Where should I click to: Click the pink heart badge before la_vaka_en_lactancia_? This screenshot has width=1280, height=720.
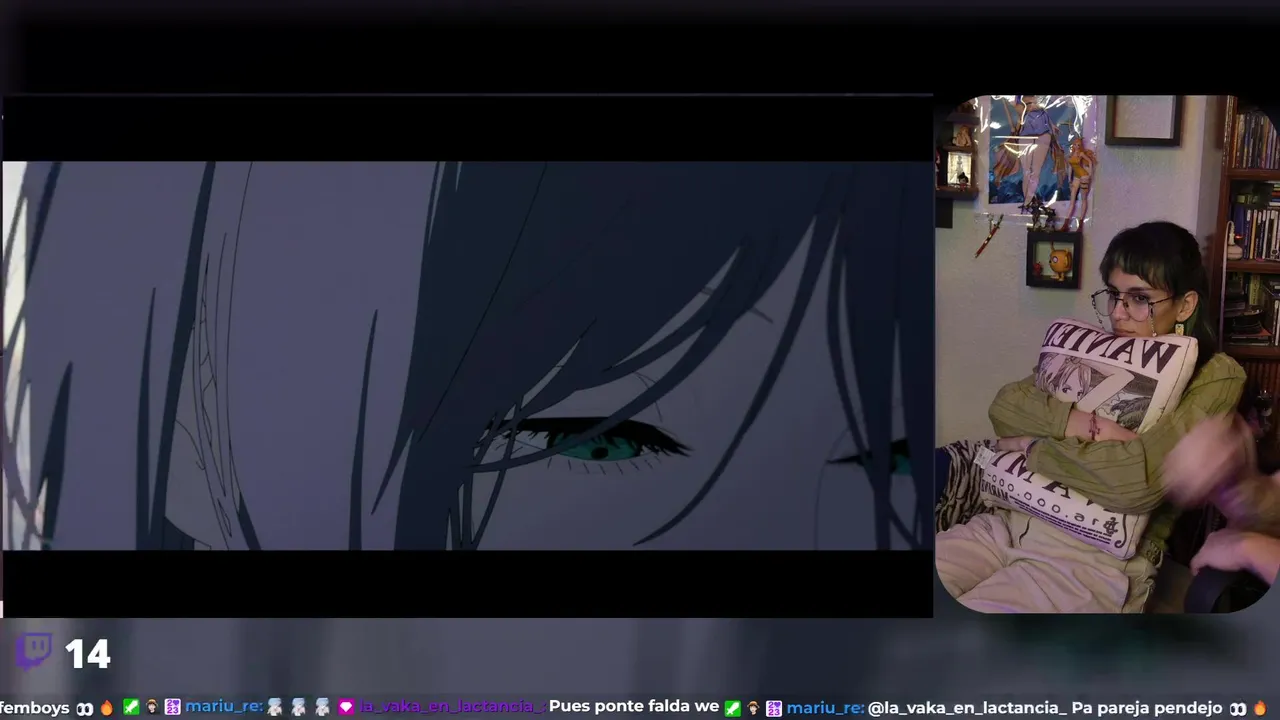tap(346, 707)
